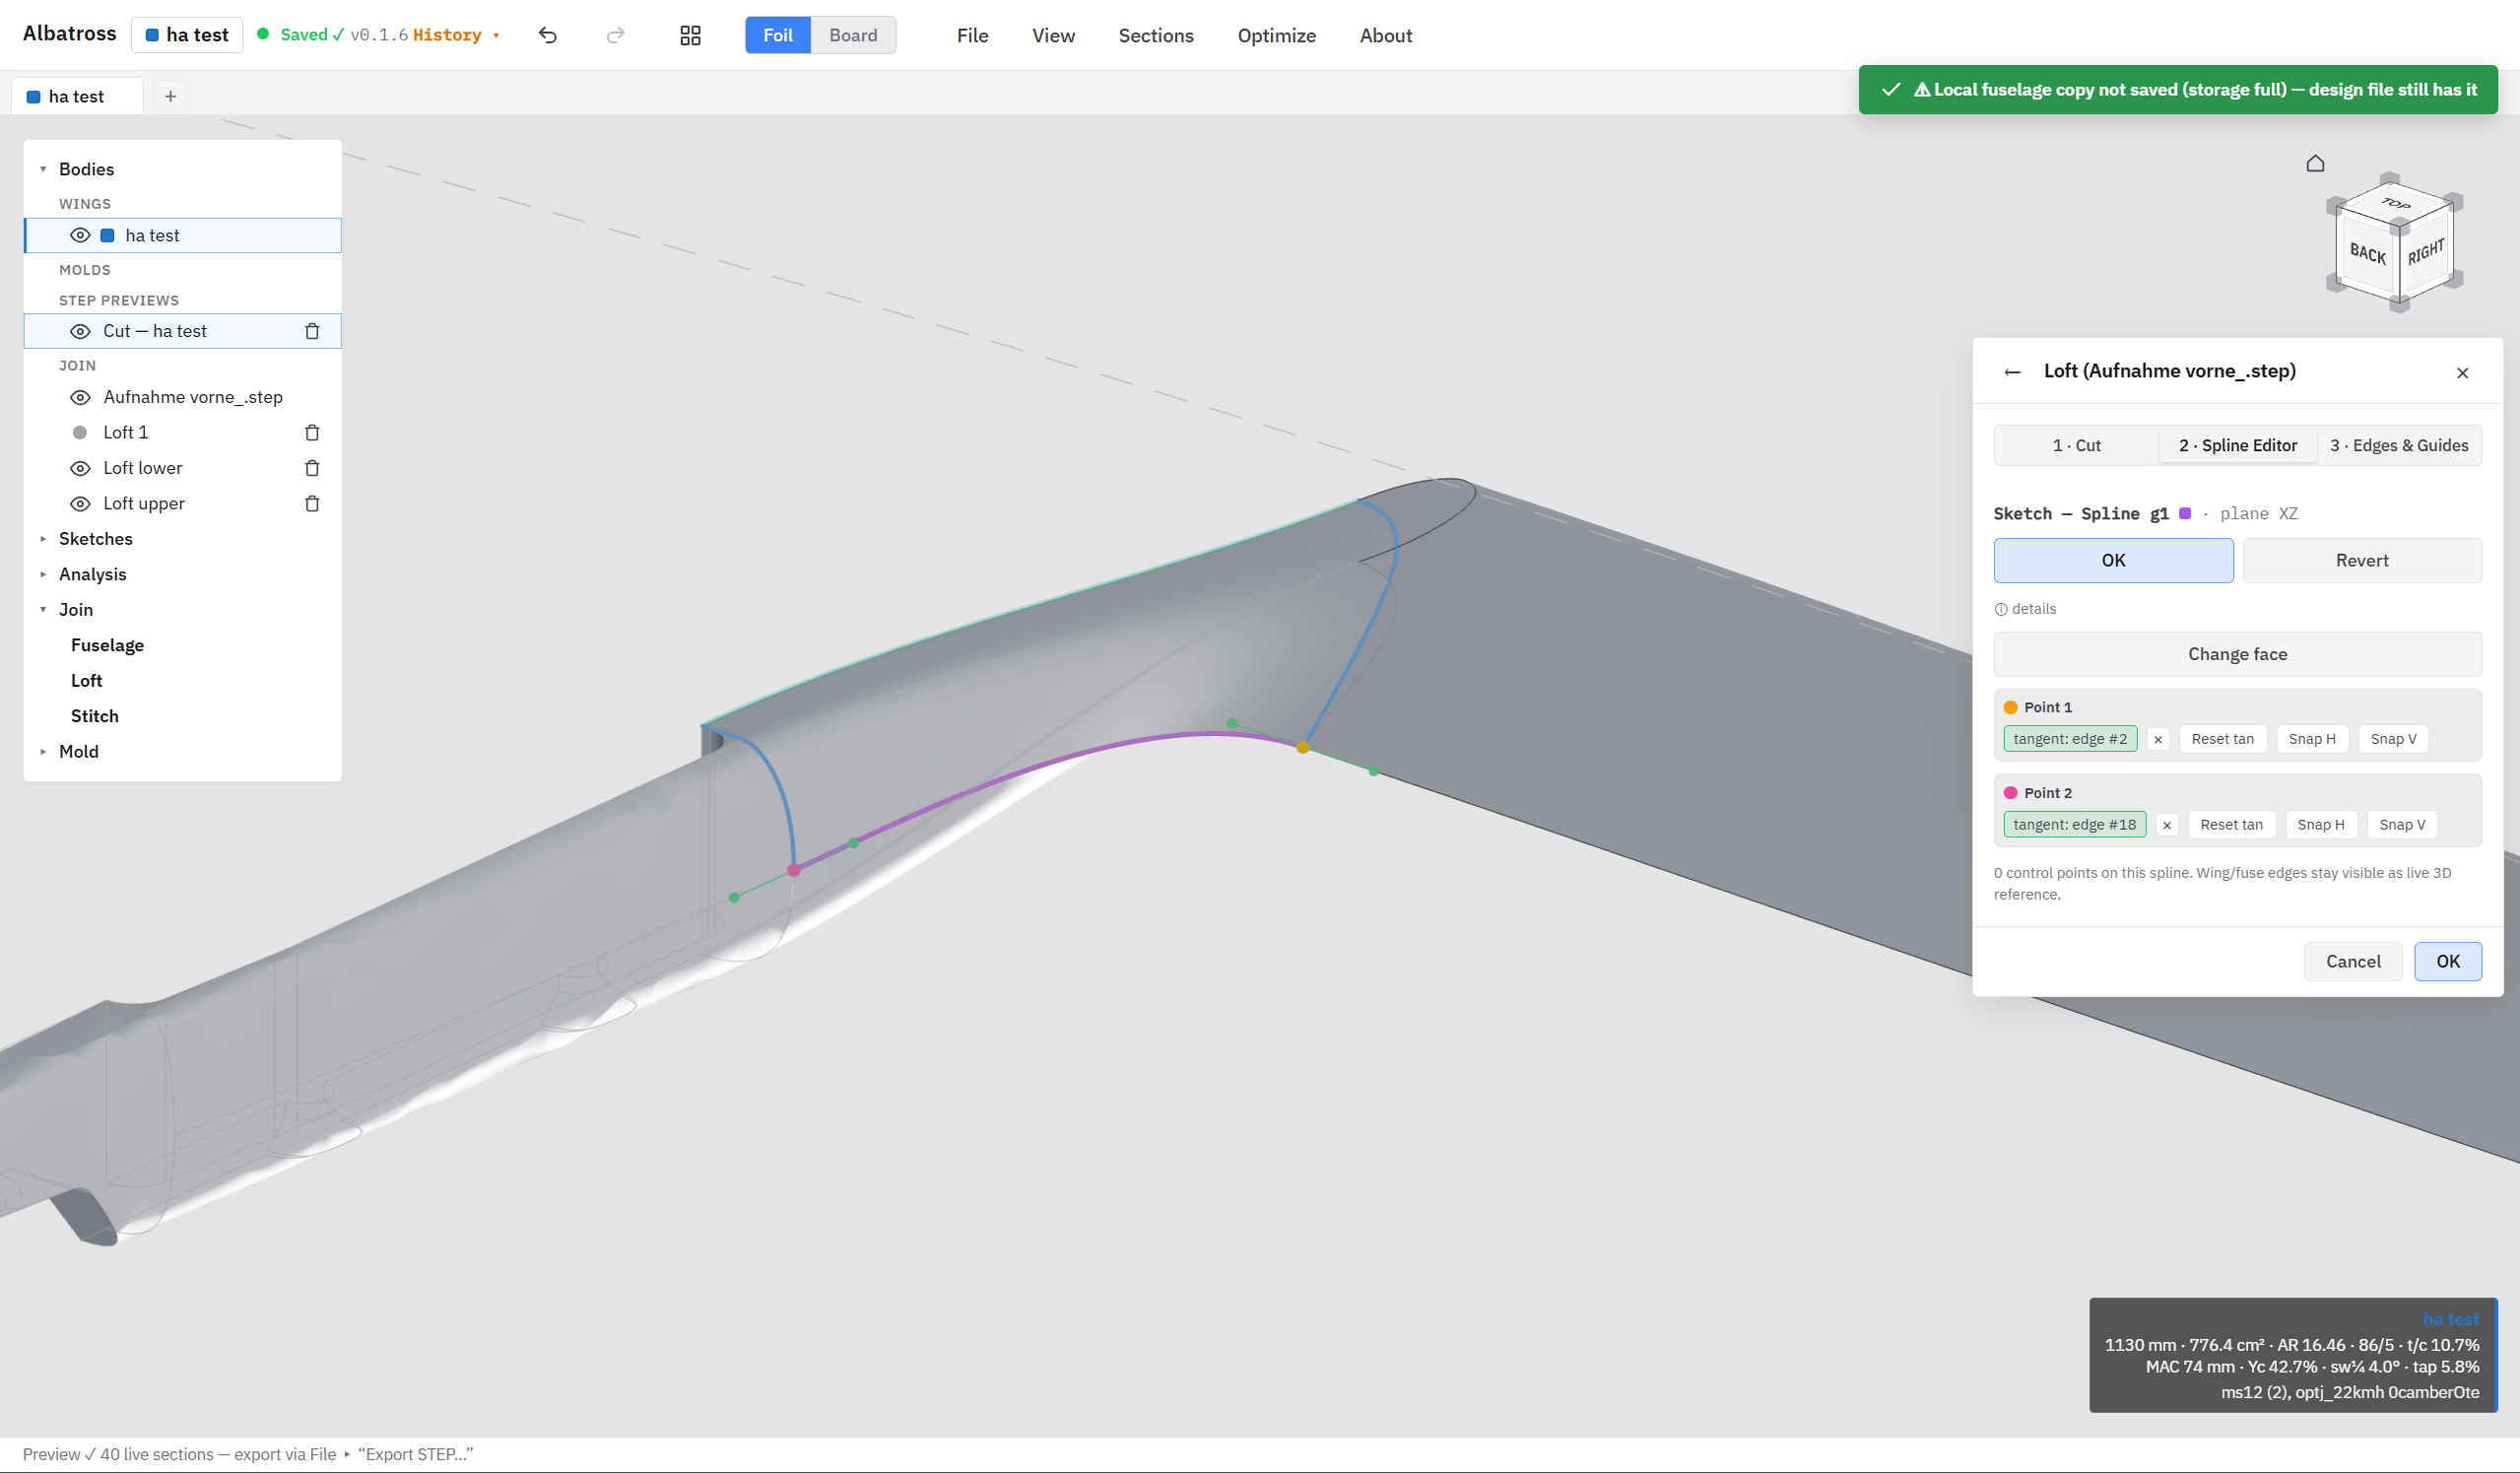Image resolution: width=2520 pixels, height=1473 pixels.
Task: Add a new design tab with plus
Action: point(170,96)
